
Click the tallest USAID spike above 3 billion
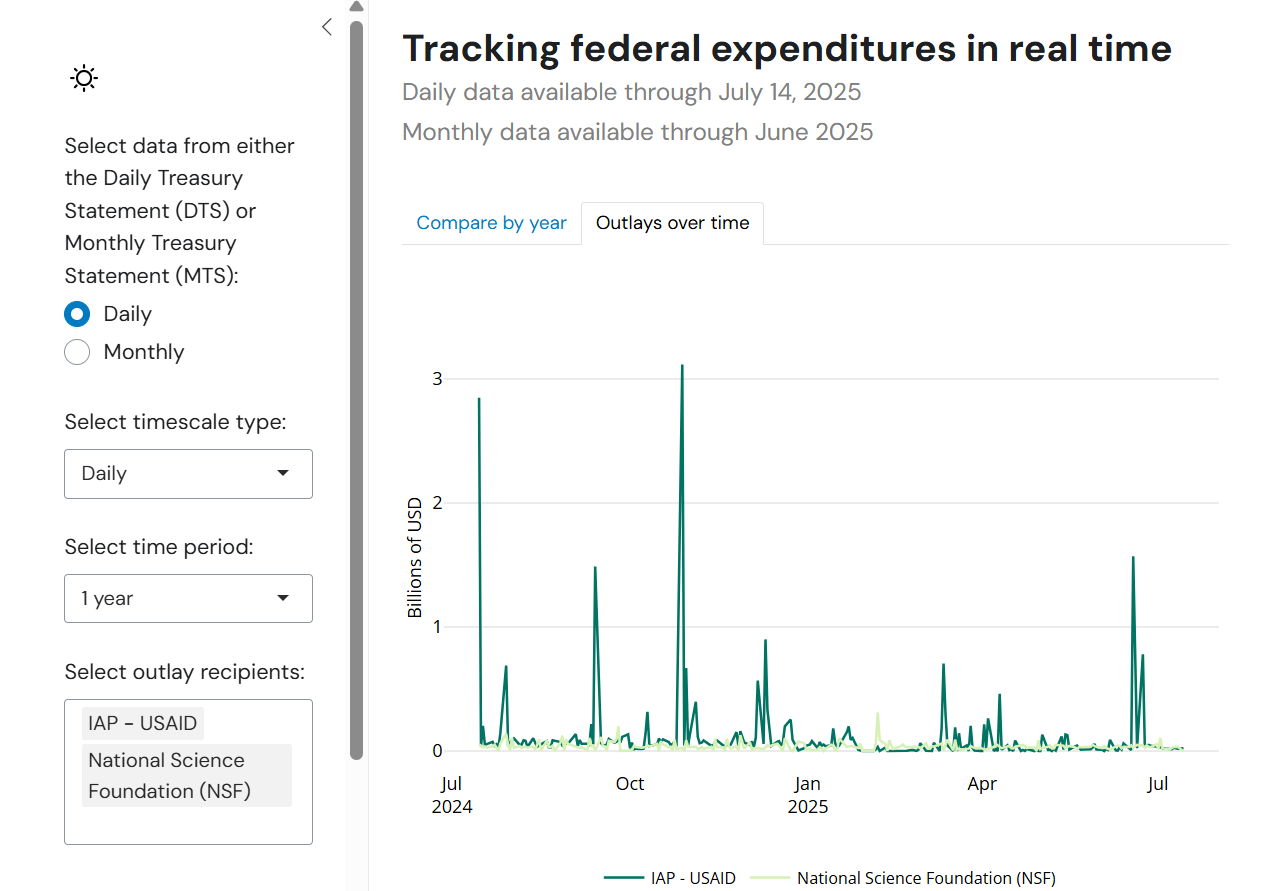click(x=682, y=366)
